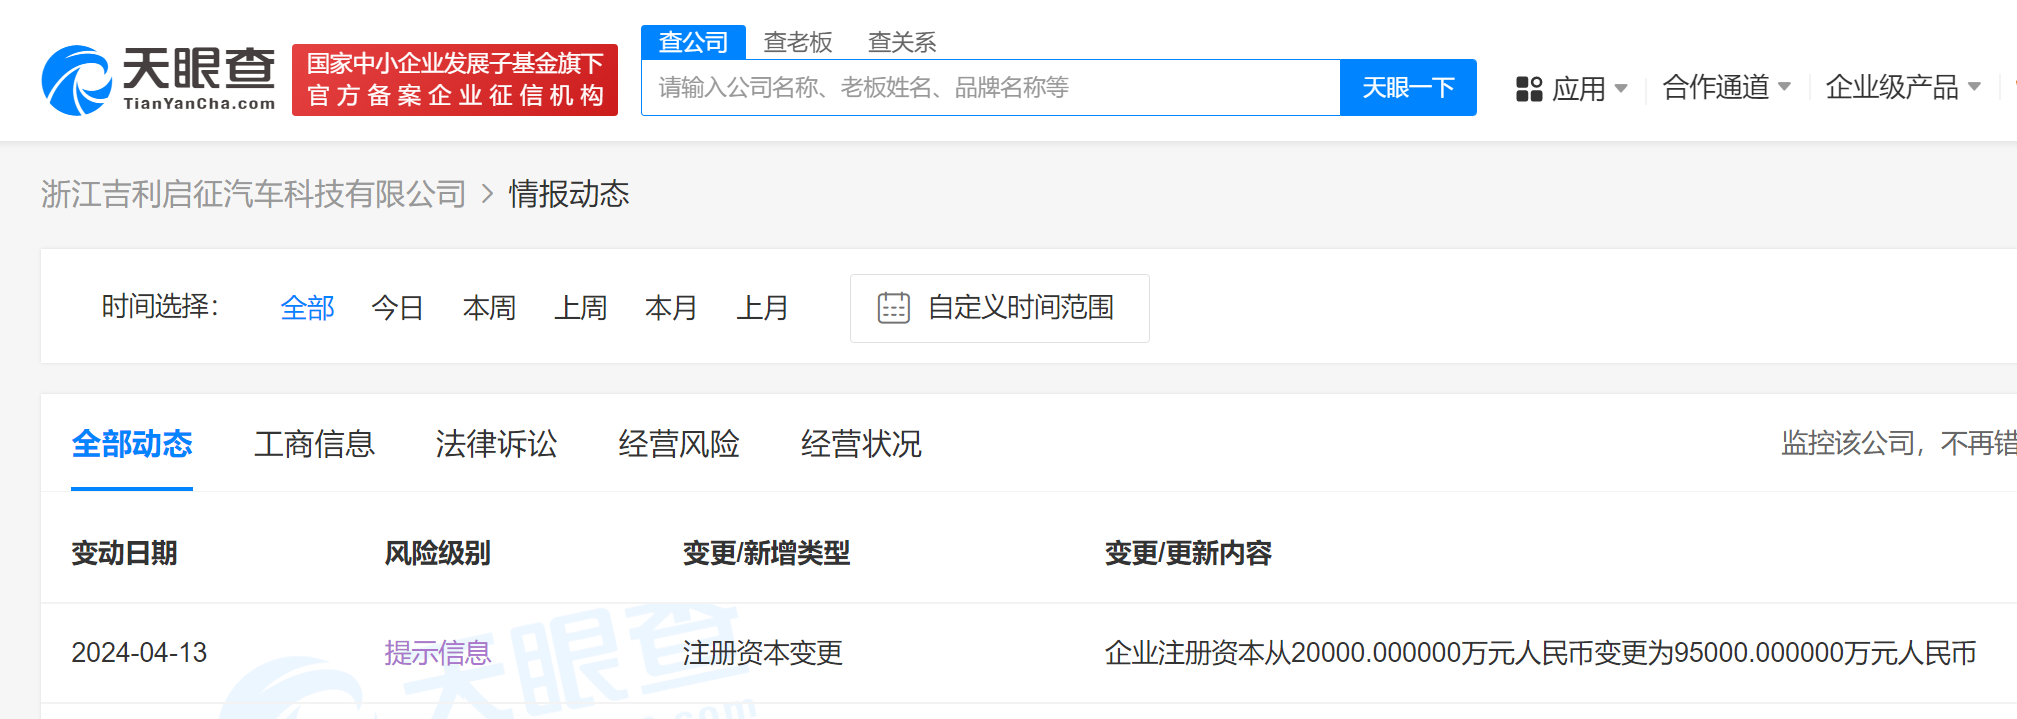Click the TianYanCha logo icon
The image size is (2017, 719).
[x=76, y=80]
